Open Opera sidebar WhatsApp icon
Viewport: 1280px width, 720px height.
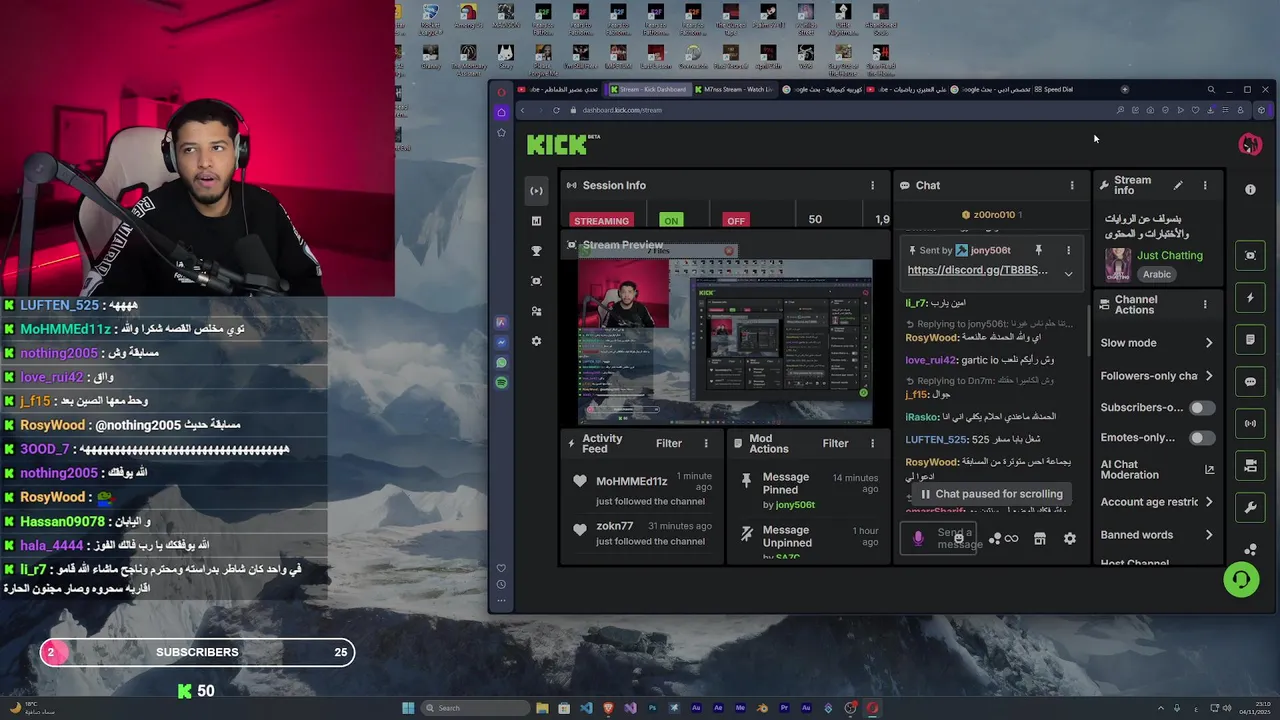pos(501,362)
